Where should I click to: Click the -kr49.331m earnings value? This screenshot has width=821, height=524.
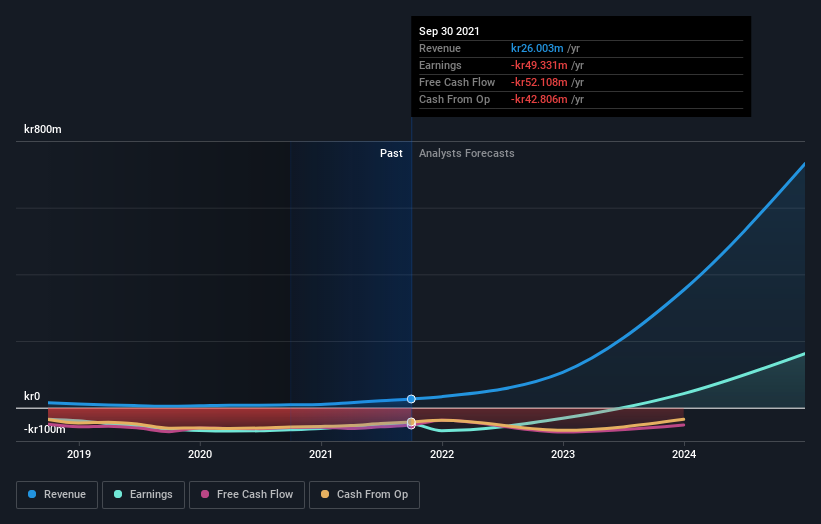click(539, 65)
